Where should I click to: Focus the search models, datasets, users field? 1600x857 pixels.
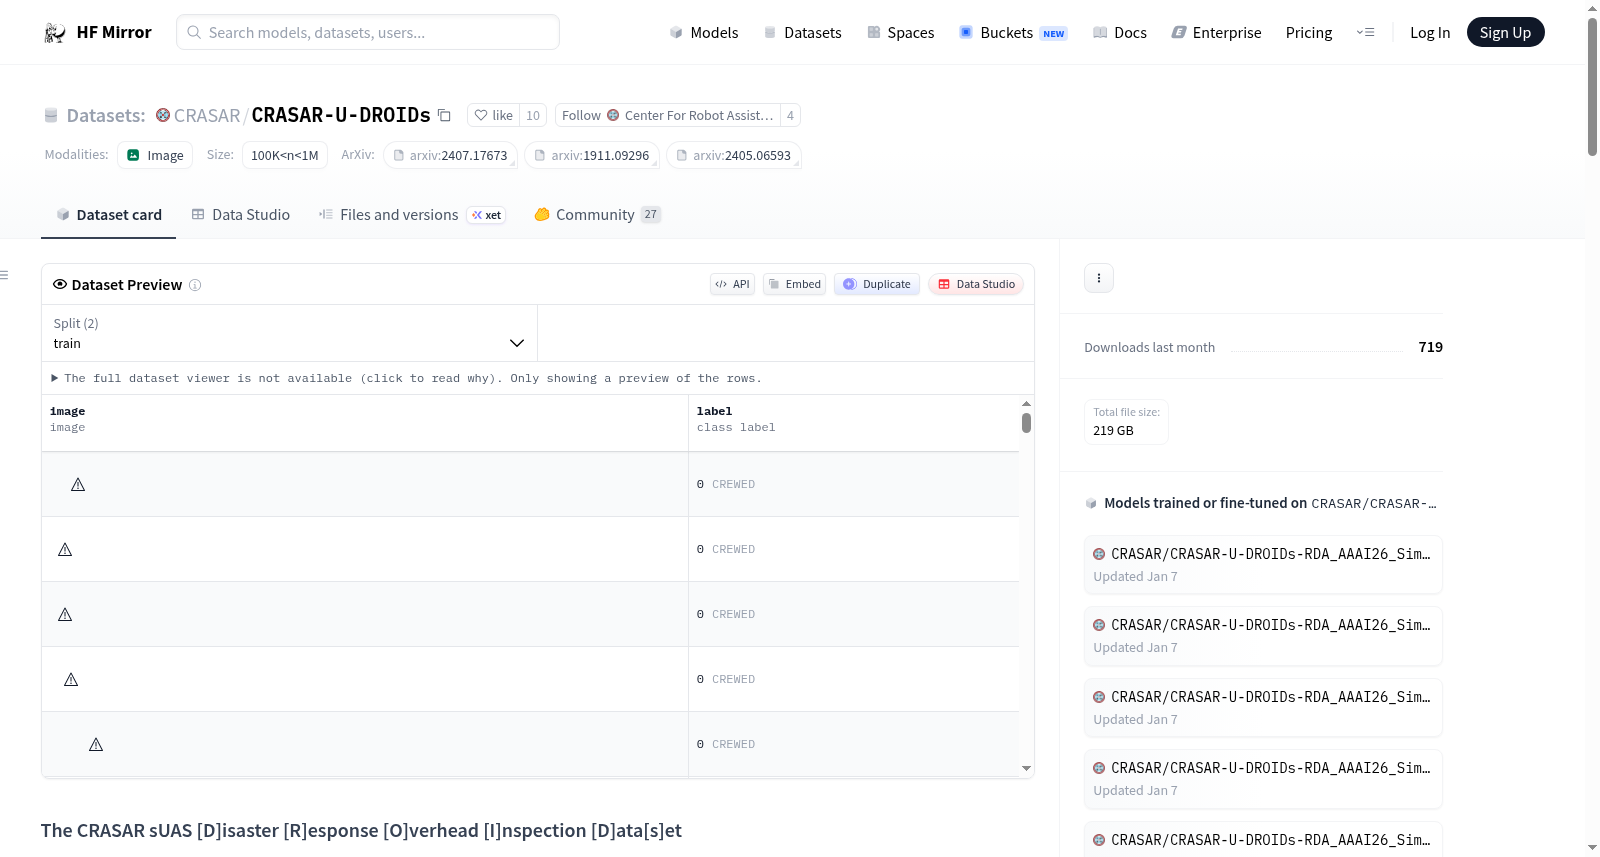tap(368, 32)
